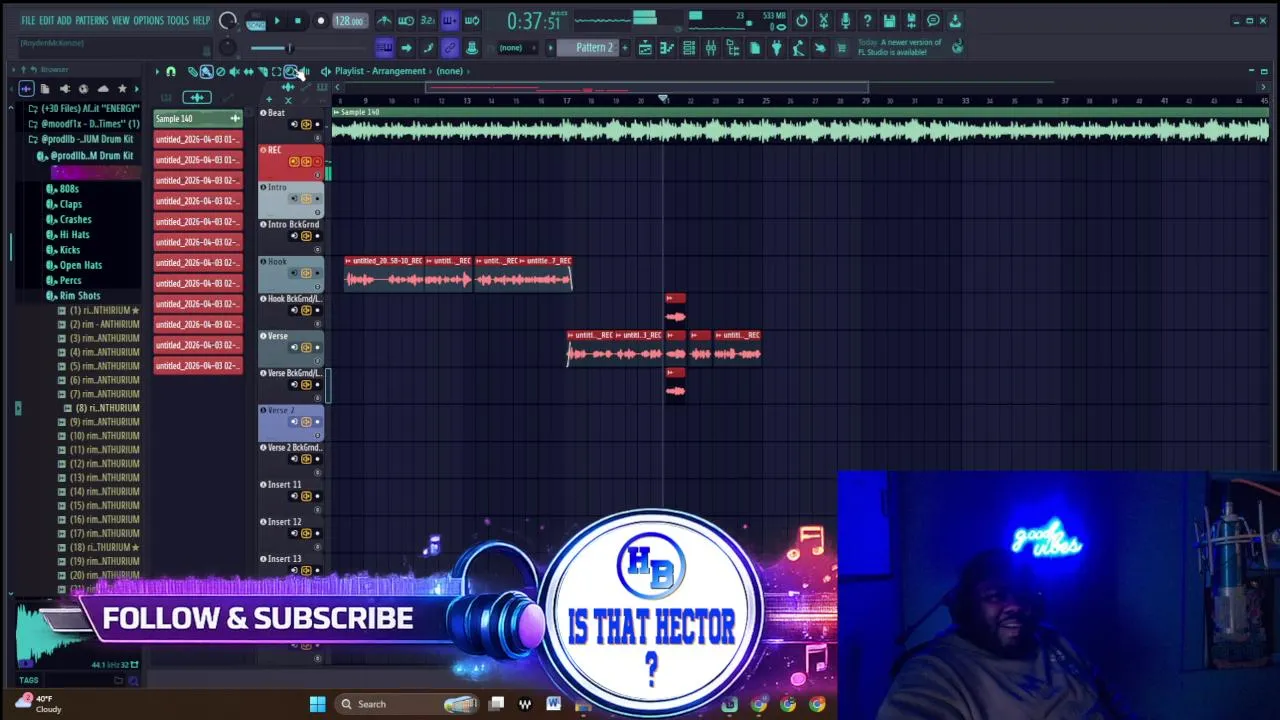The width and height of the screenshot is (1280, 720).
Task: Add a new pattern with the plus button
Action: 625,48
